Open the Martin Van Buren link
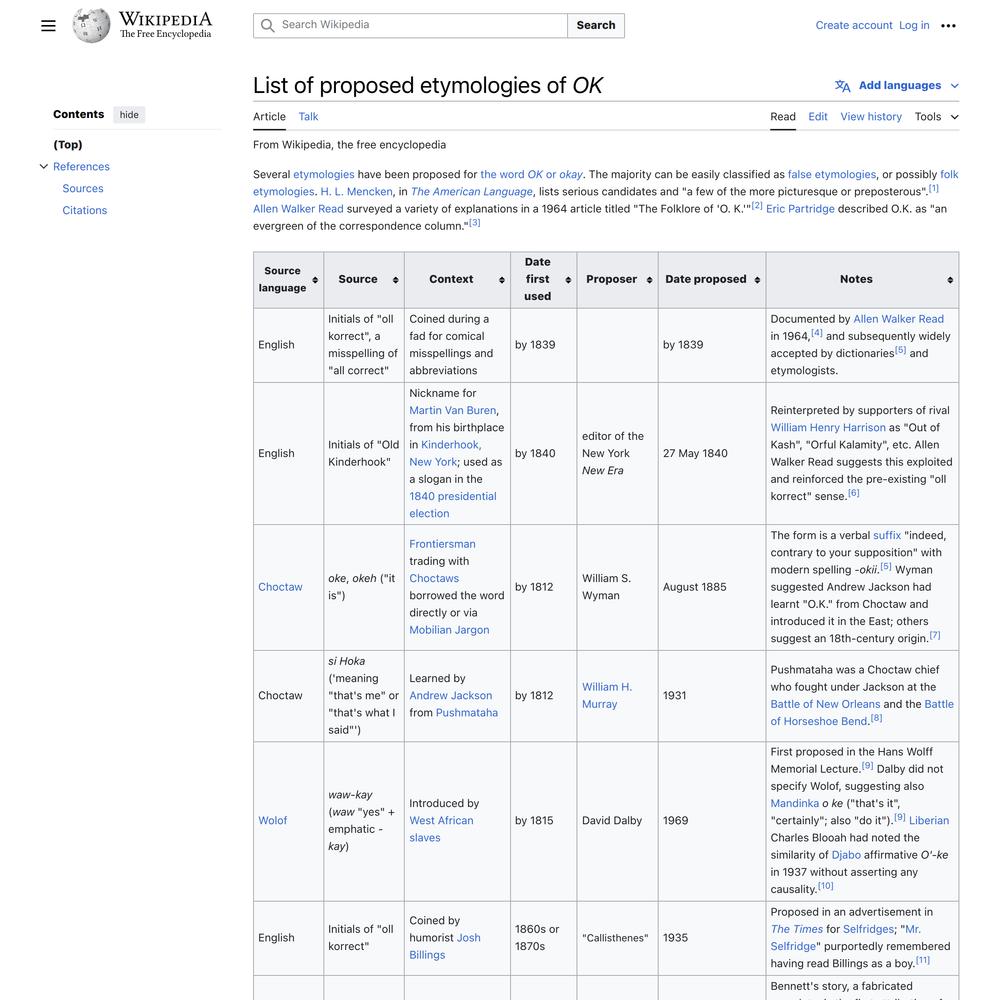 pos(452,411)
